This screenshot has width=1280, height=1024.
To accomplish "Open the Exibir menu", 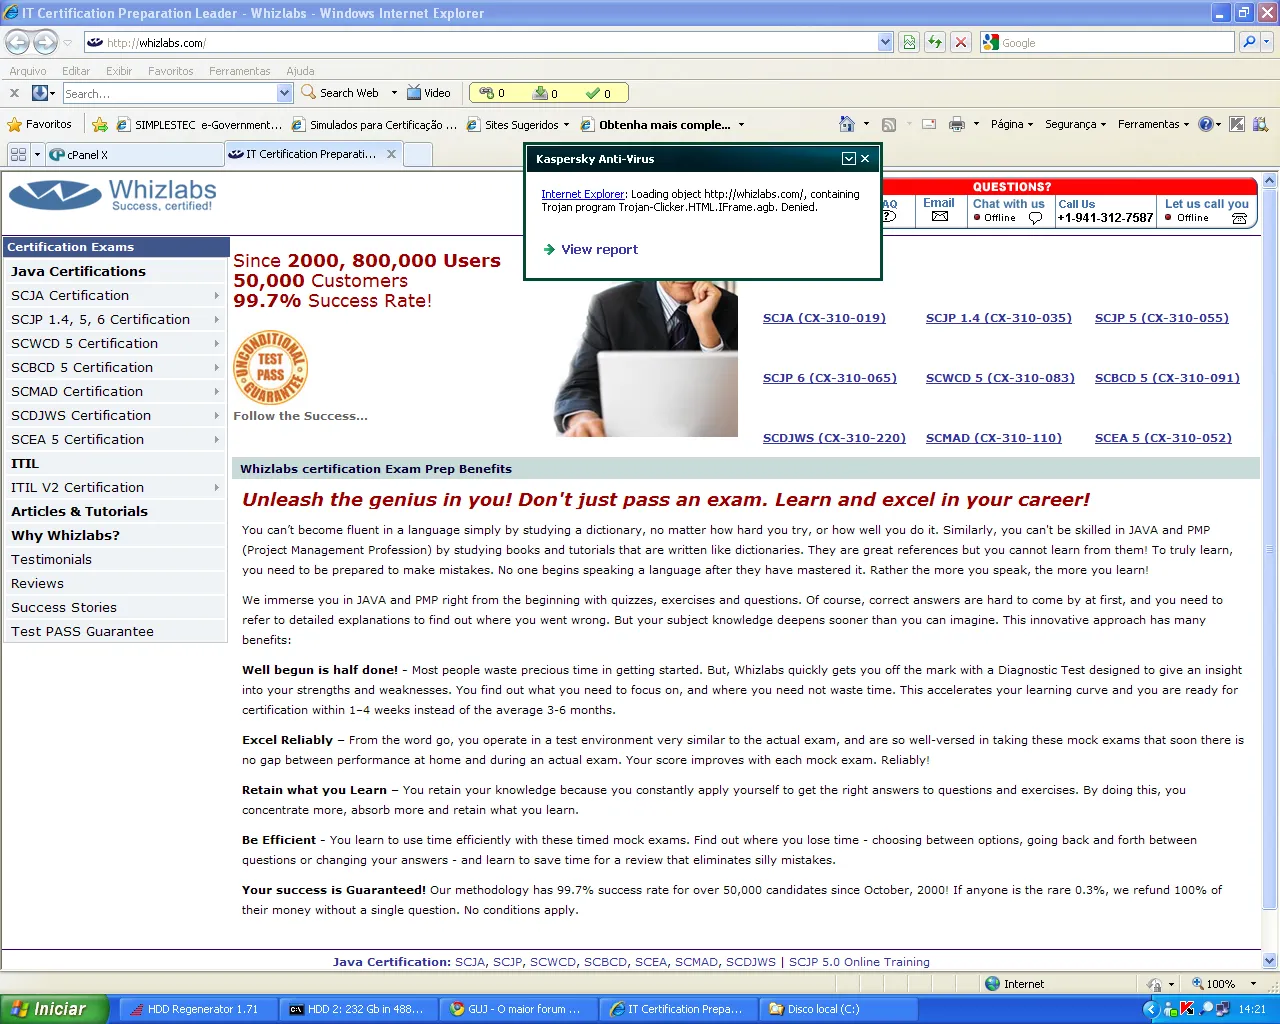I will (119, 71).
